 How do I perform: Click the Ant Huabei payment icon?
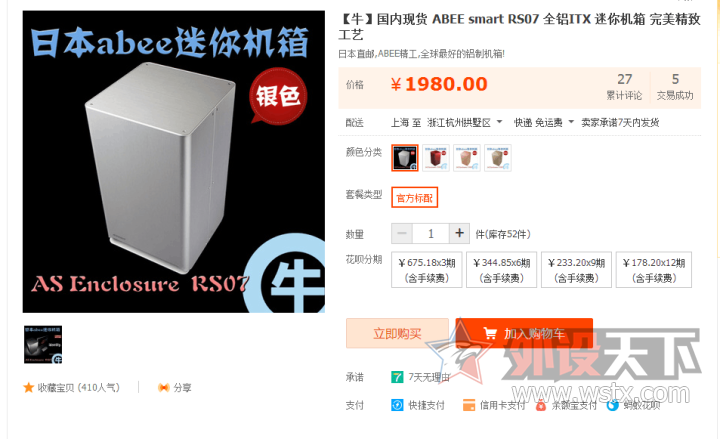click(613, 405)
